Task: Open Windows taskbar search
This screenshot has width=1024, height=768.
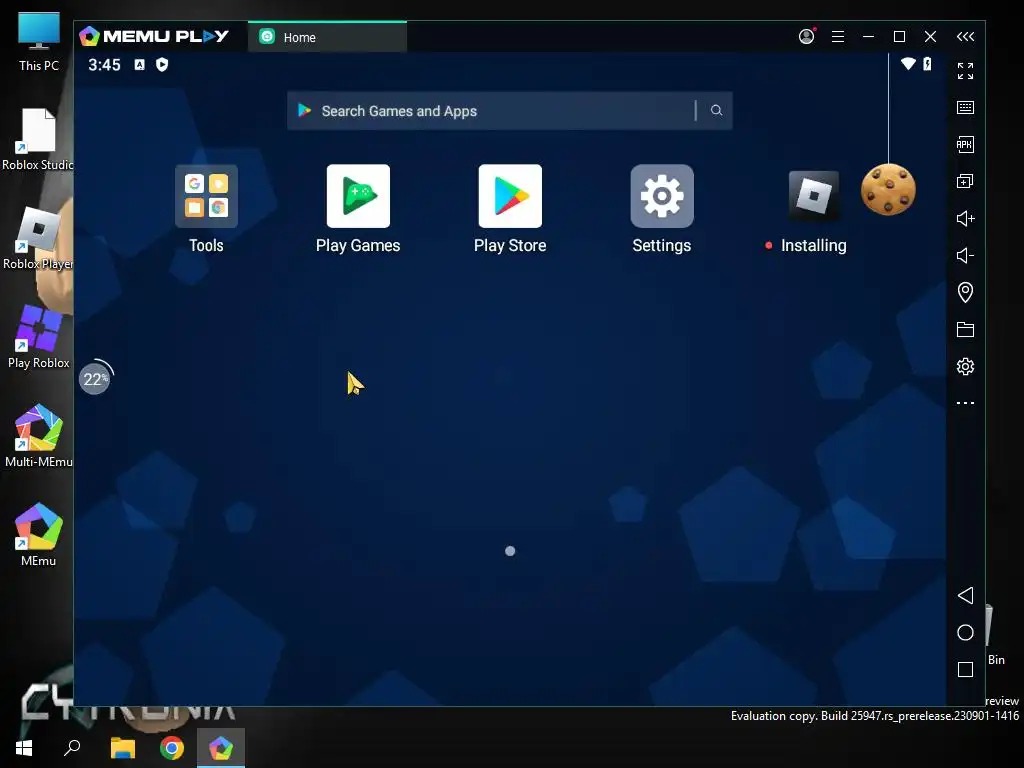Action: click(72, 748)
